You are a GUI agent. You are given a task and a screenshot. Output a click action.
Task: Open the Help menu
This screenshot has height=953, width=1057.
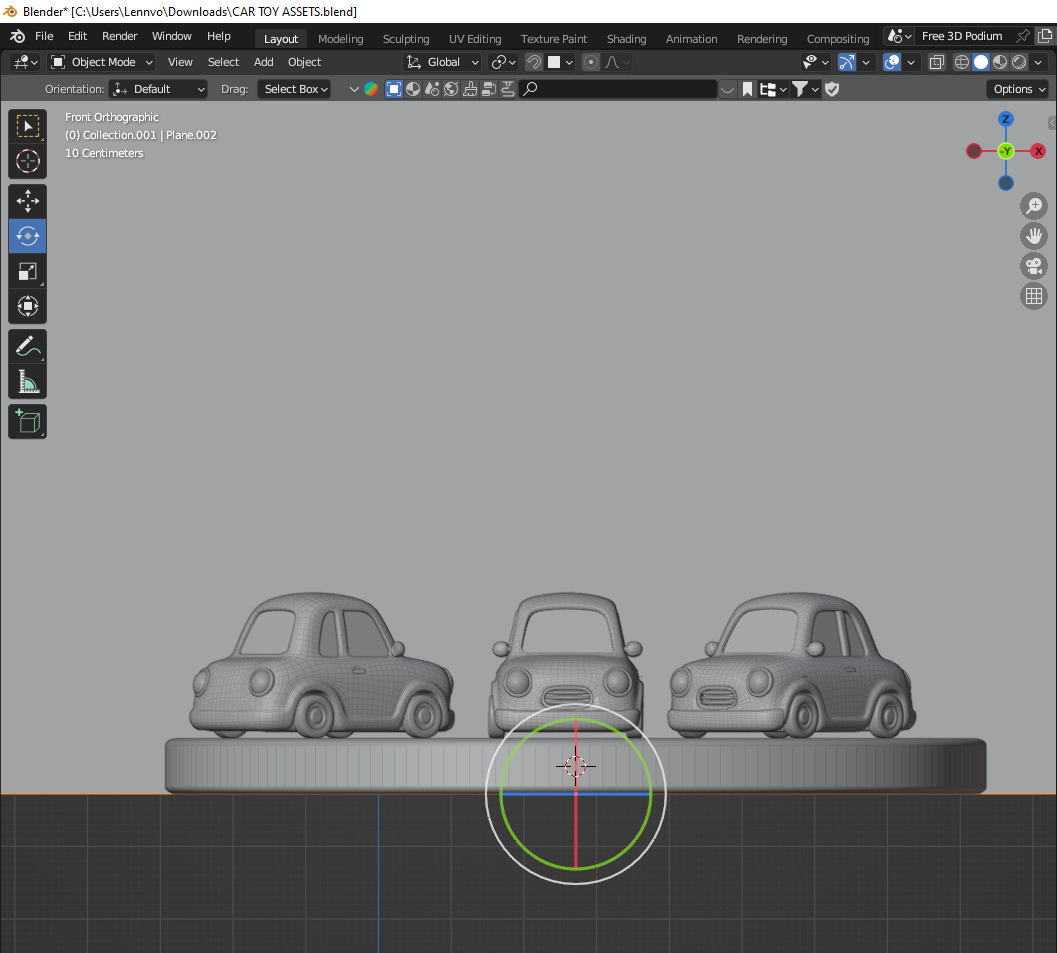218,36
